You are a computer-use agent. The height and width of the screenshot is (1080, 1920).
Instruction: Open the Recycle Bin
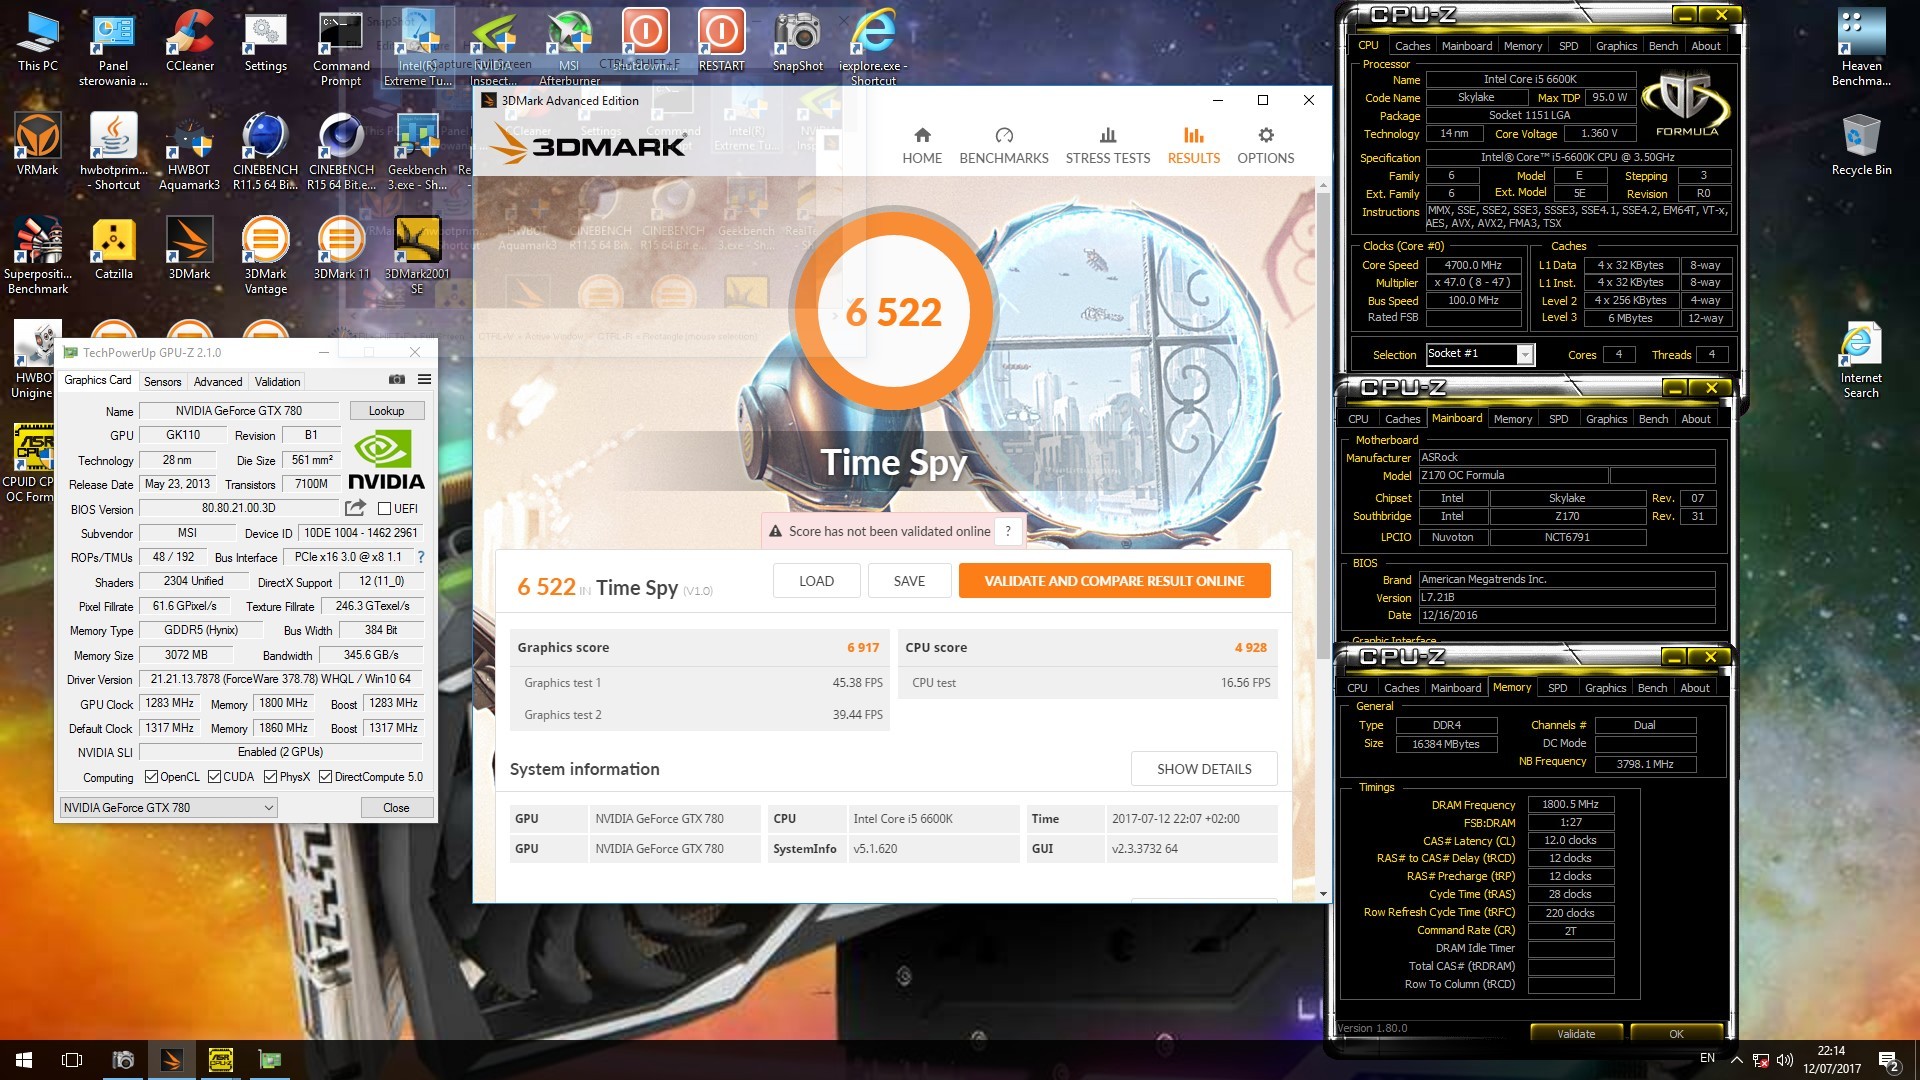[x=1861, y=146]
